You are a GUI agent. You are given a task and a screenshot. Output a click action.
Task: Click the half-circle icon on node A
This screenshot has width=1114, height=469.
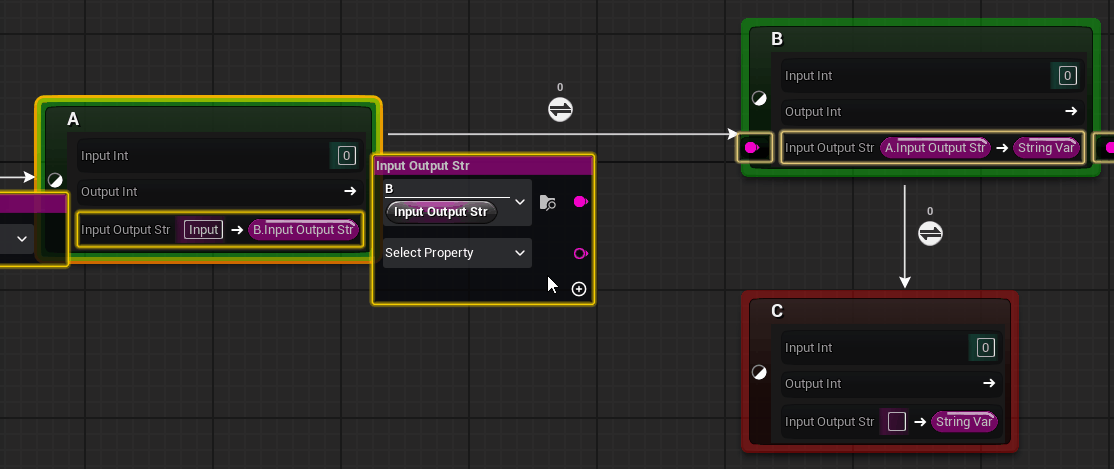55,180
